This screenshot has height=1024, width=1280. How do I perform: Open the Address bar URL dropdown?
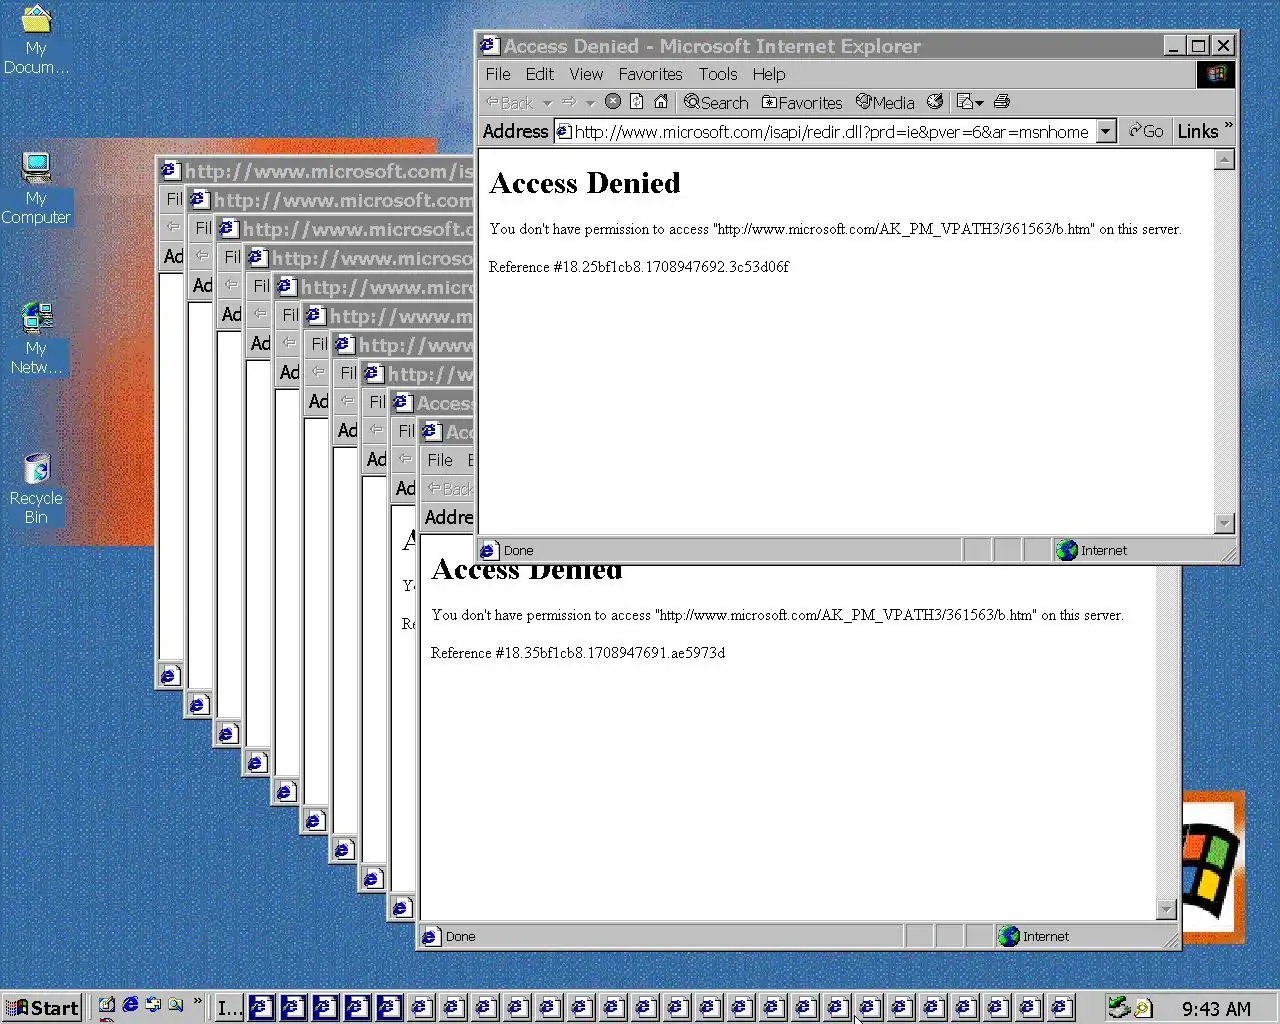coord(1105,132)
